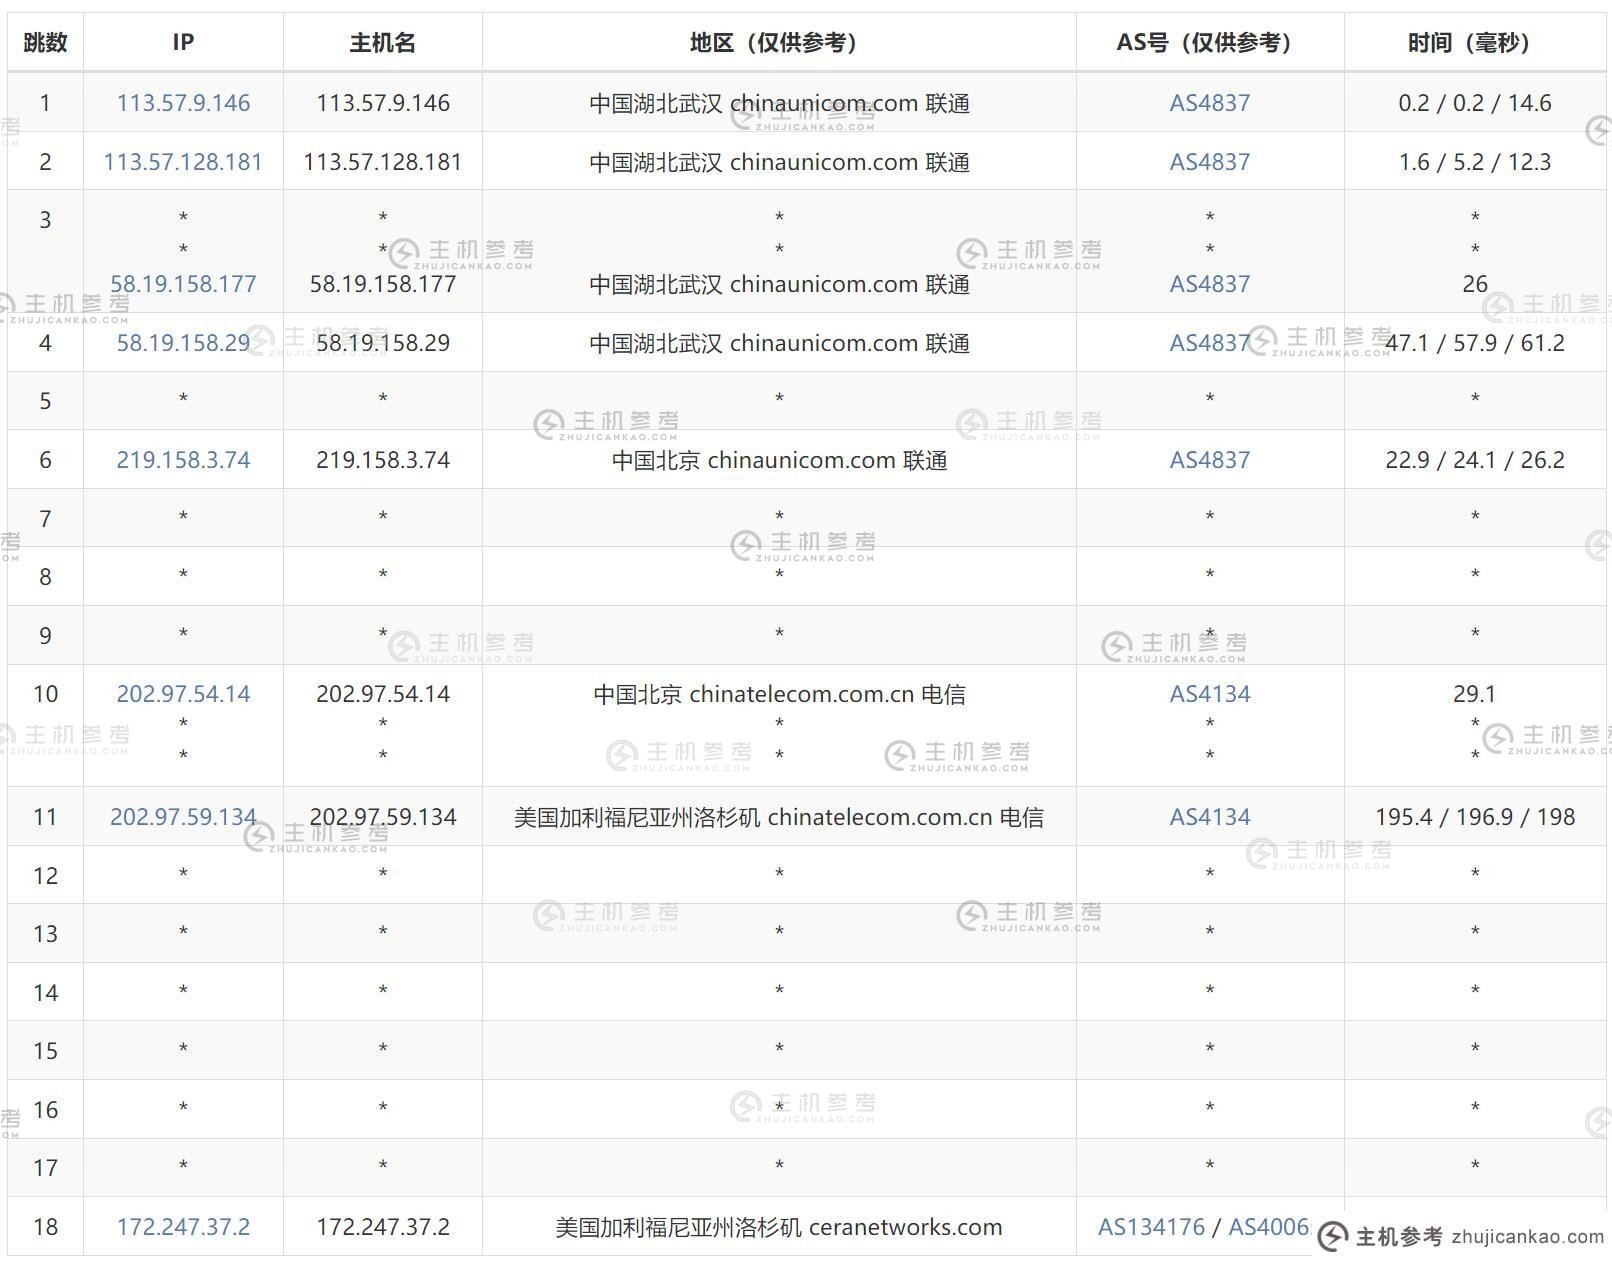This screenshot has width=1612, height=1261.
Task: Select hostname cell 219.158.3.74
Action: click(x=383, y=460)
